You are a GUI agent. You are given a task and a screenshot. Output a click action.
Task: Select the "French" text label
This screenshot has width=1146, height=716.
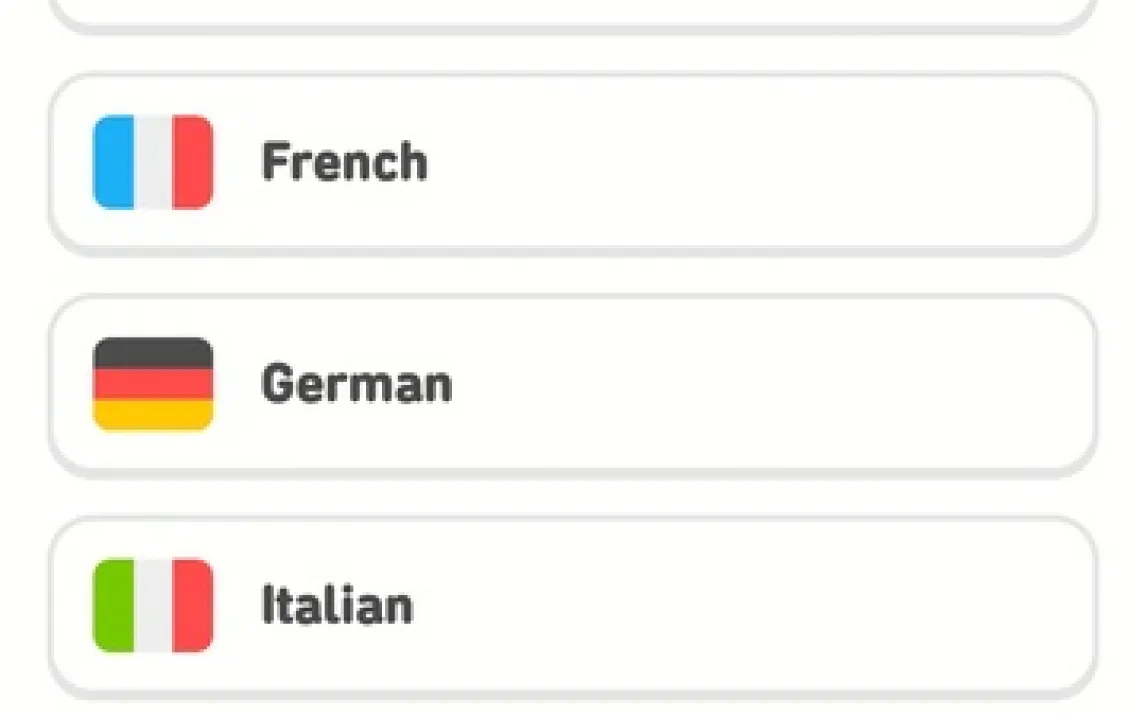(344, 162)
